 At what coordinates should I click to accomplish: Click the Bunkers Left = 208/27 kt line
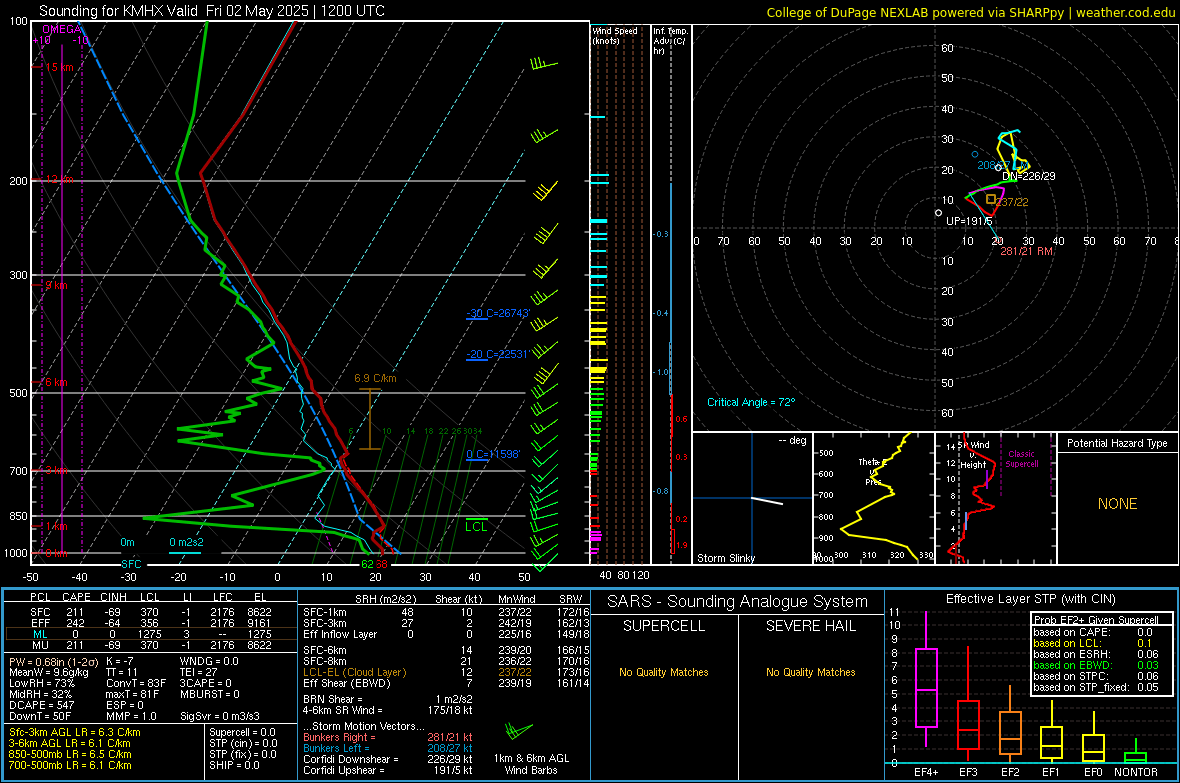point(388,748)
